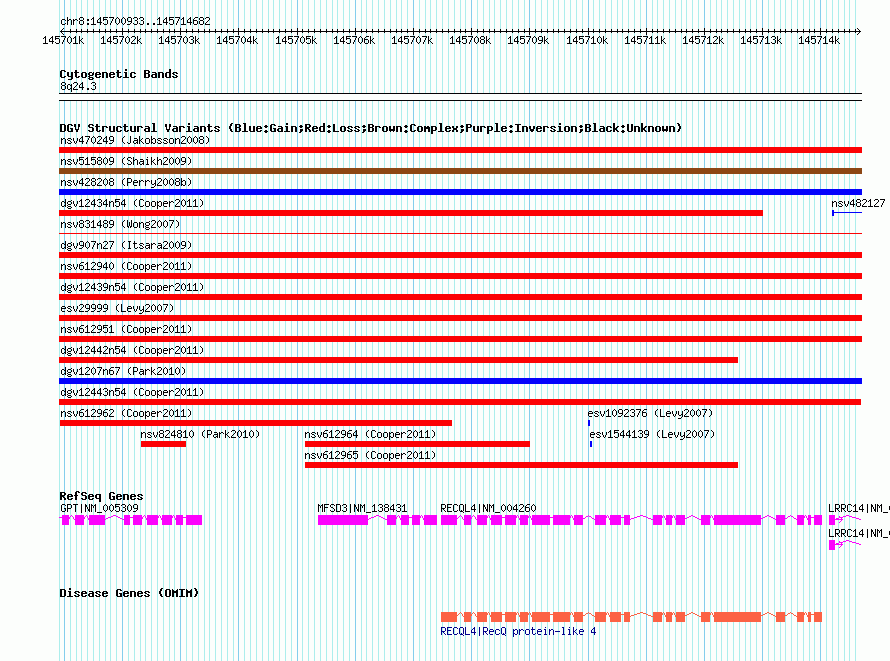890x661 pixels.
Task: Click the blue nsv428208 (Perry2008b) gain bar
Action: pos(460,192)
